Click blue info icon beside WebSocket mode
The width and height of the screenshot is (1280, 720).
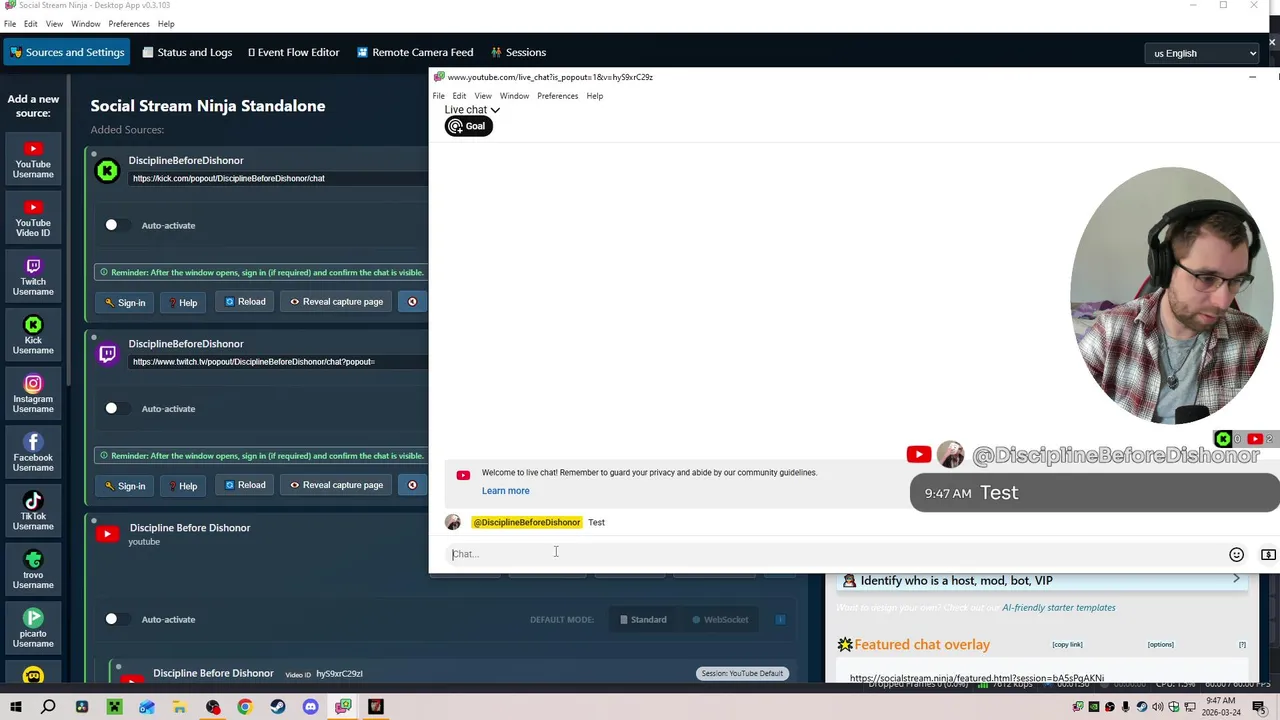click(x=780, y=619)
